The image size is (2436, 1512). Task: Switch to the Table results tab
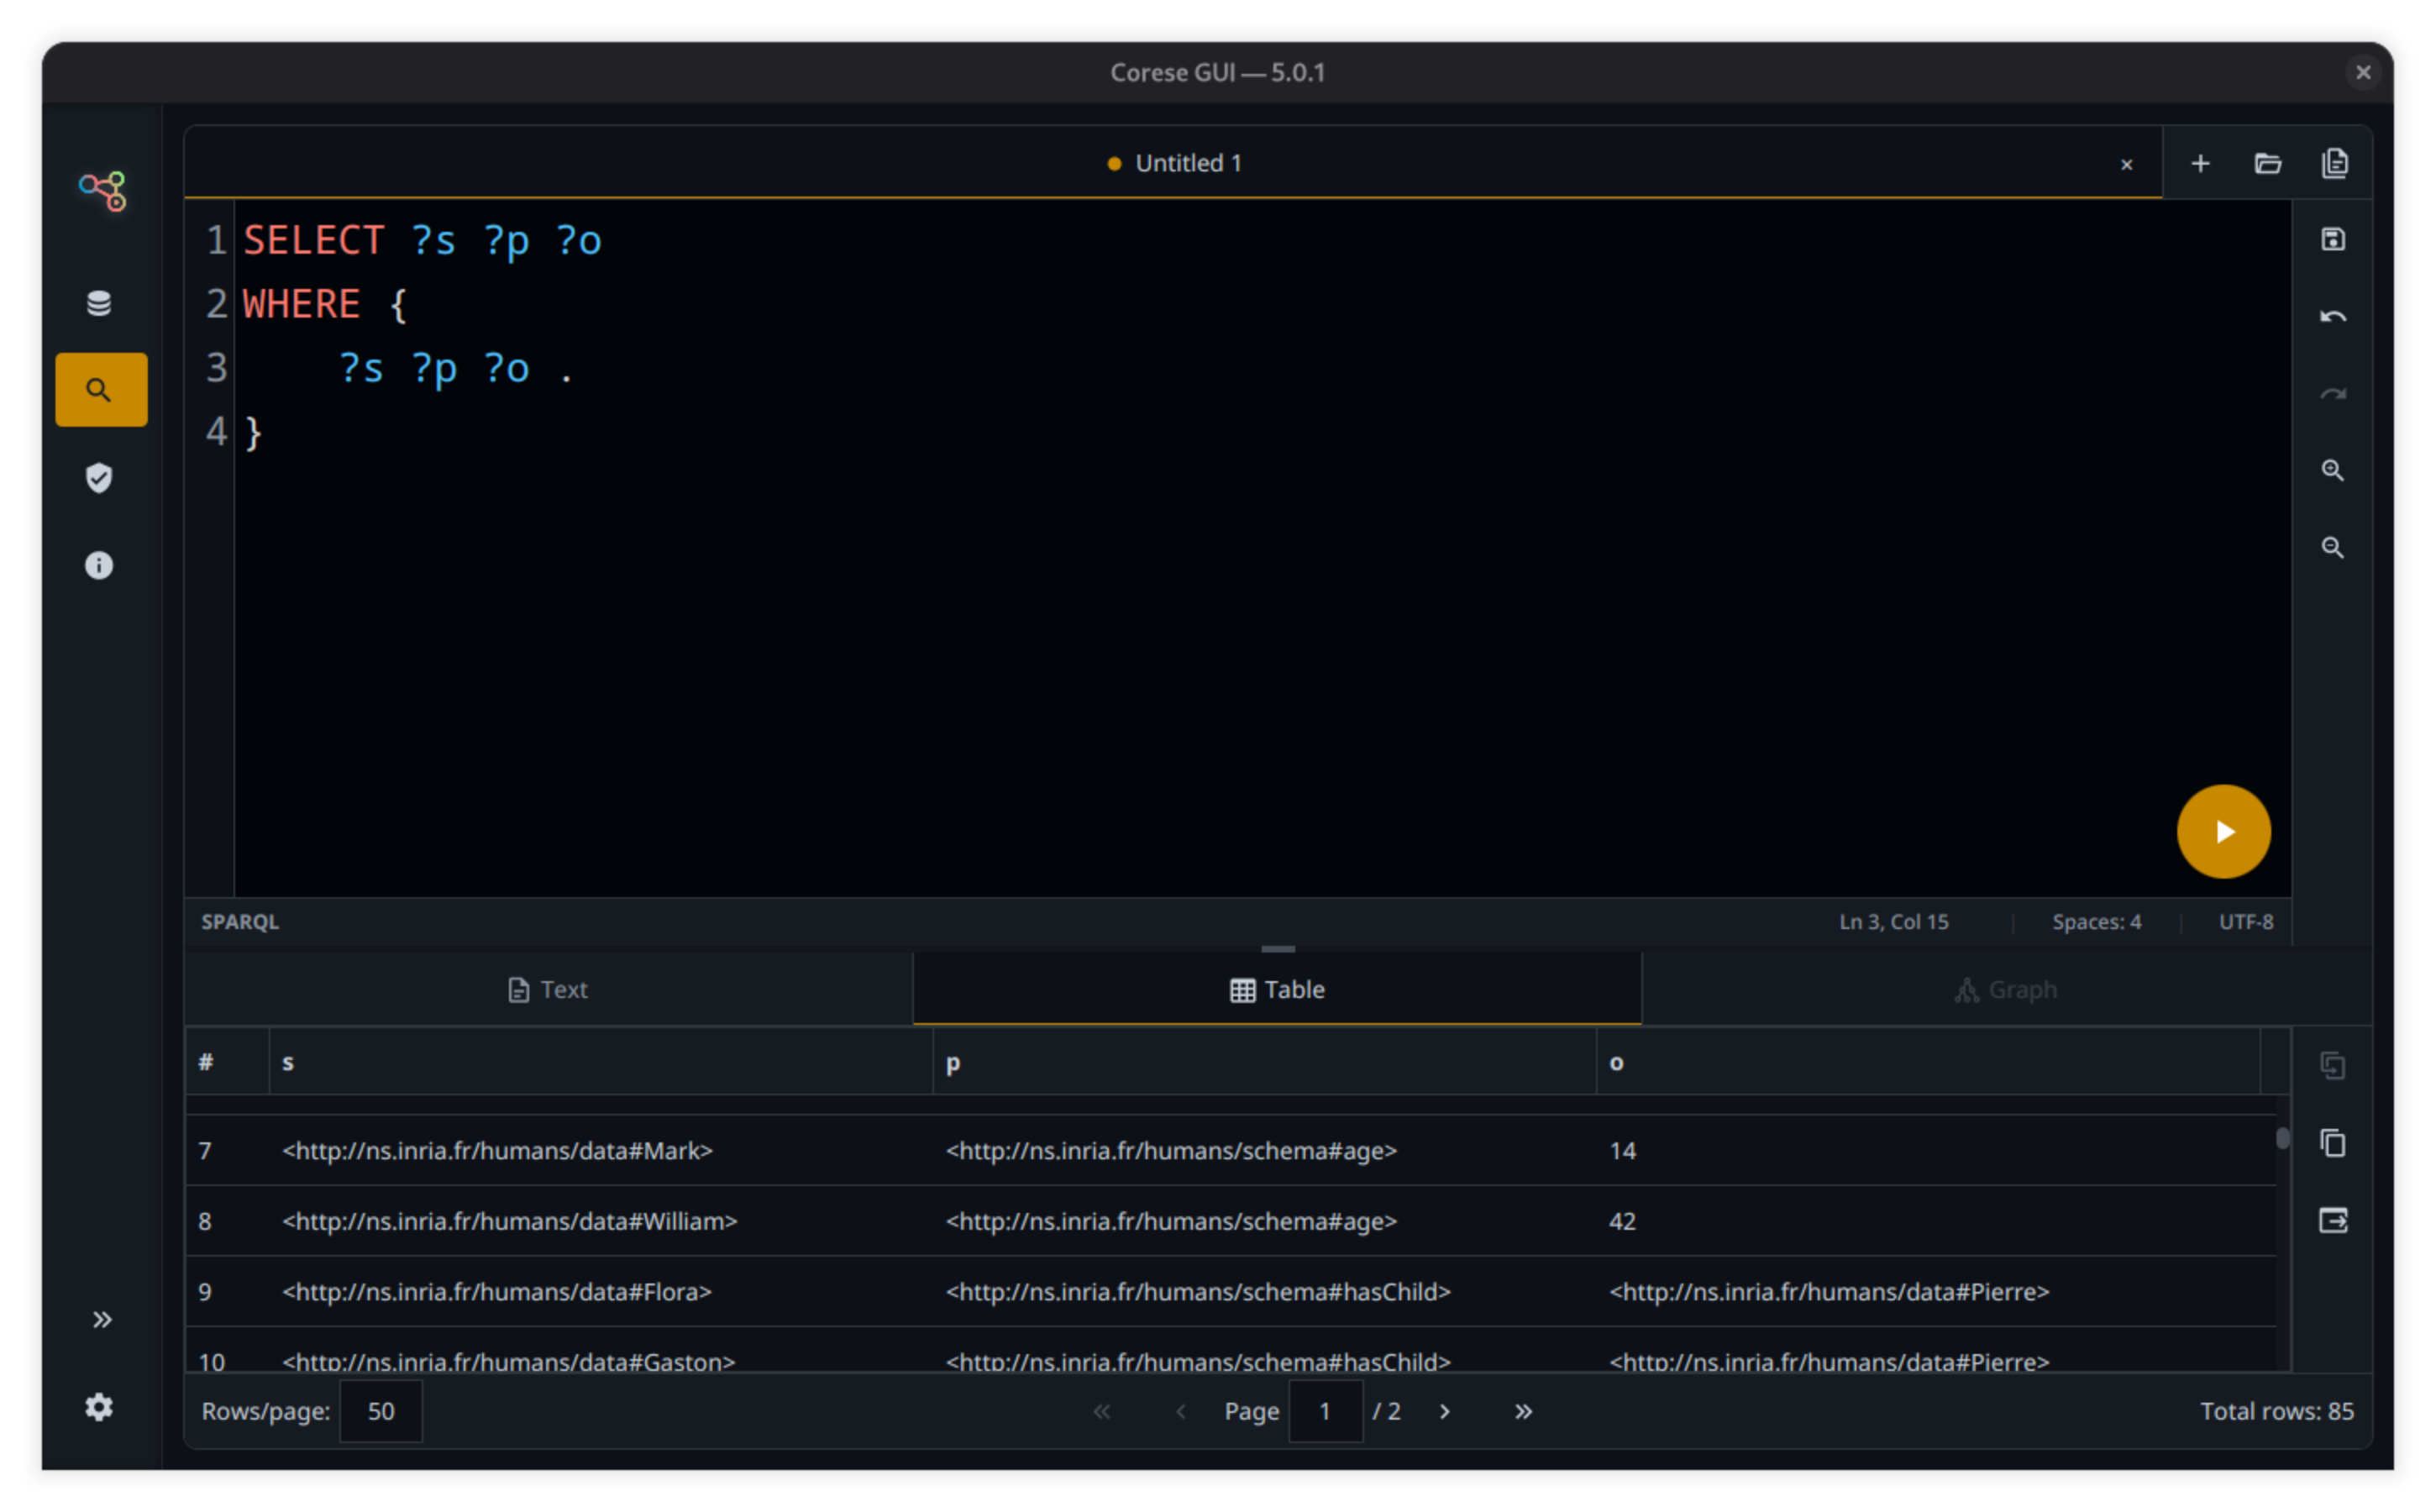click(x=1277, y=989)
